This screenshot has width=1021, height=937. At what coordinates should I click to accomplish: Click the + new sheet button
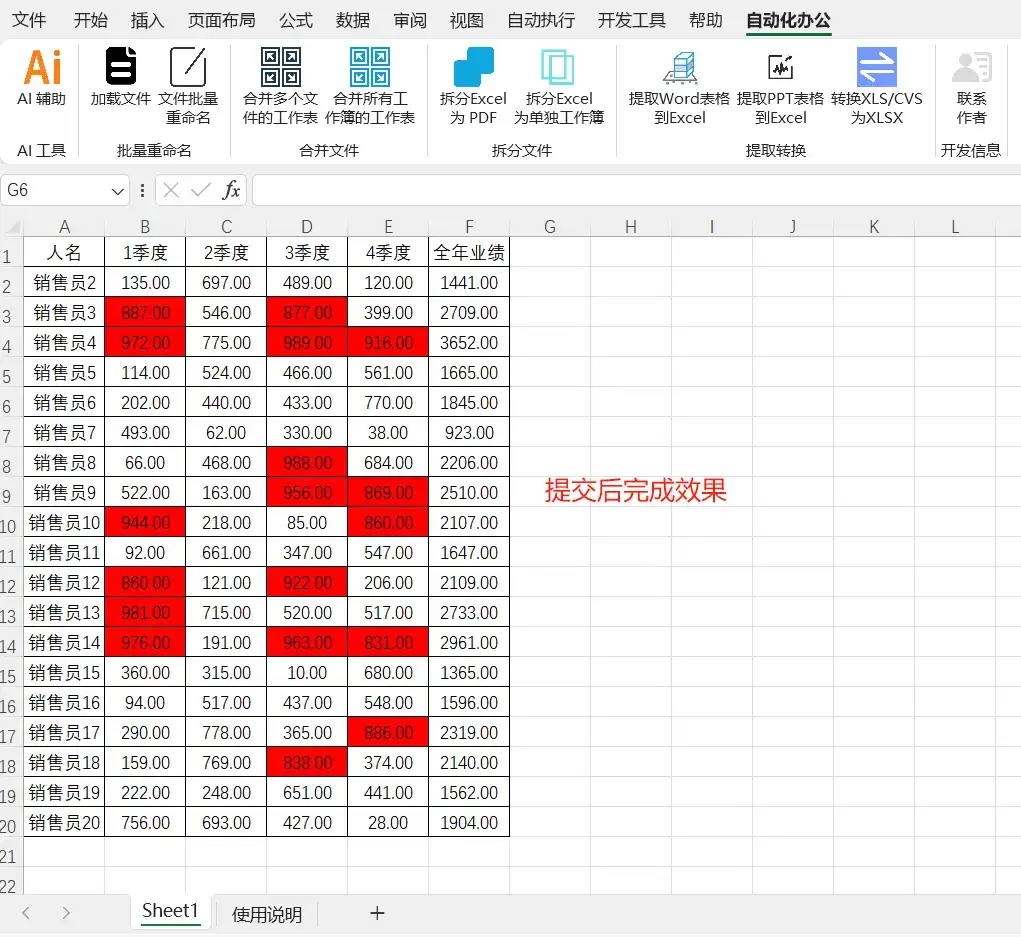(377, 913)
